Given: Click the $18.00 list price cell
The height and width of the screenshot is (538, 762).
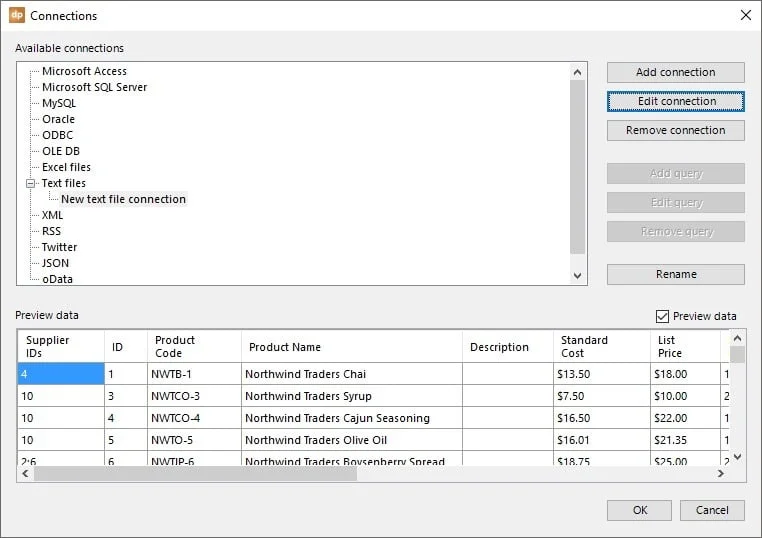Looking at the screenshot, I should pyautogui.click(x=685, y=374).
